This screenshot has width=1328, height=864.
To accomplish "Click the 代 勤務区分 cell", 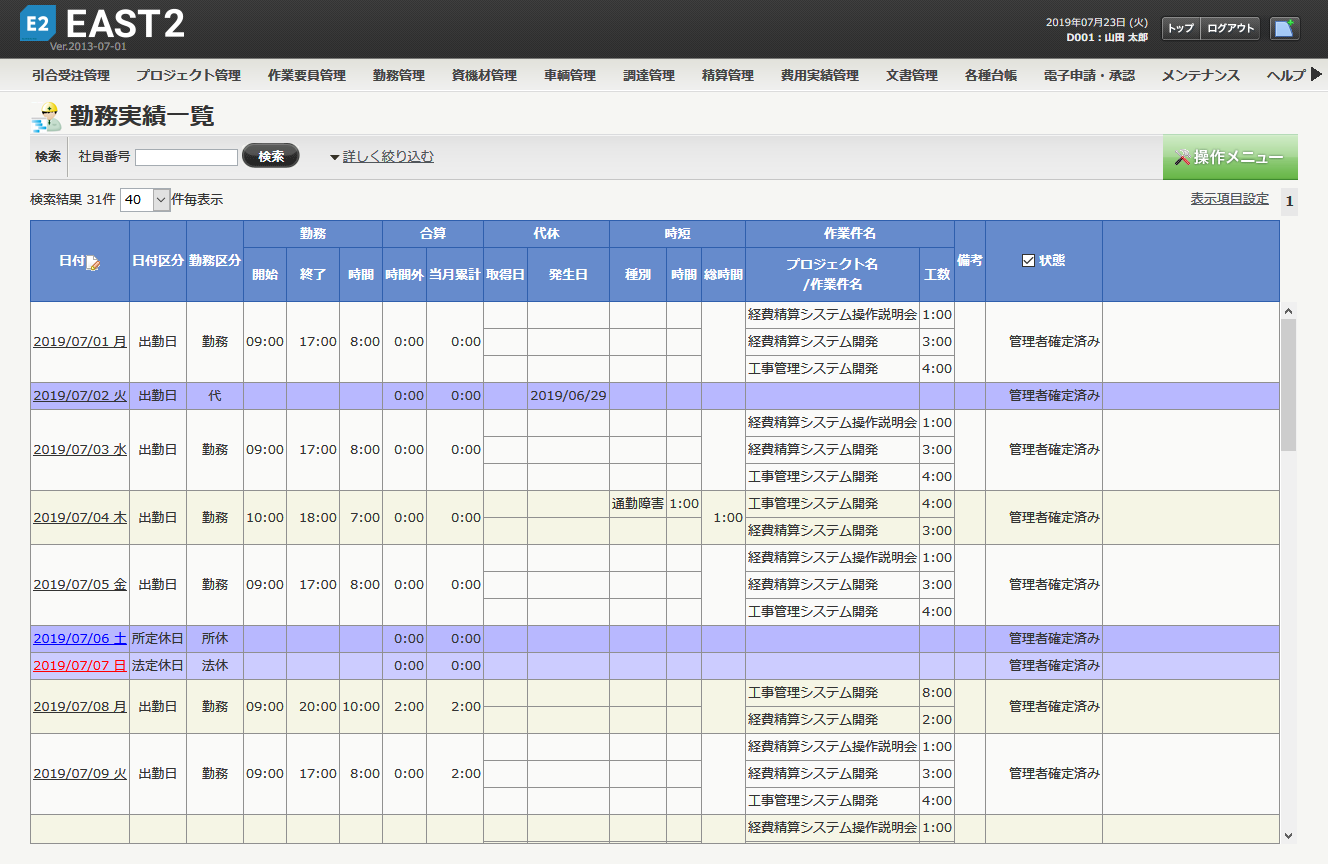I will click(x=215, y=396).
